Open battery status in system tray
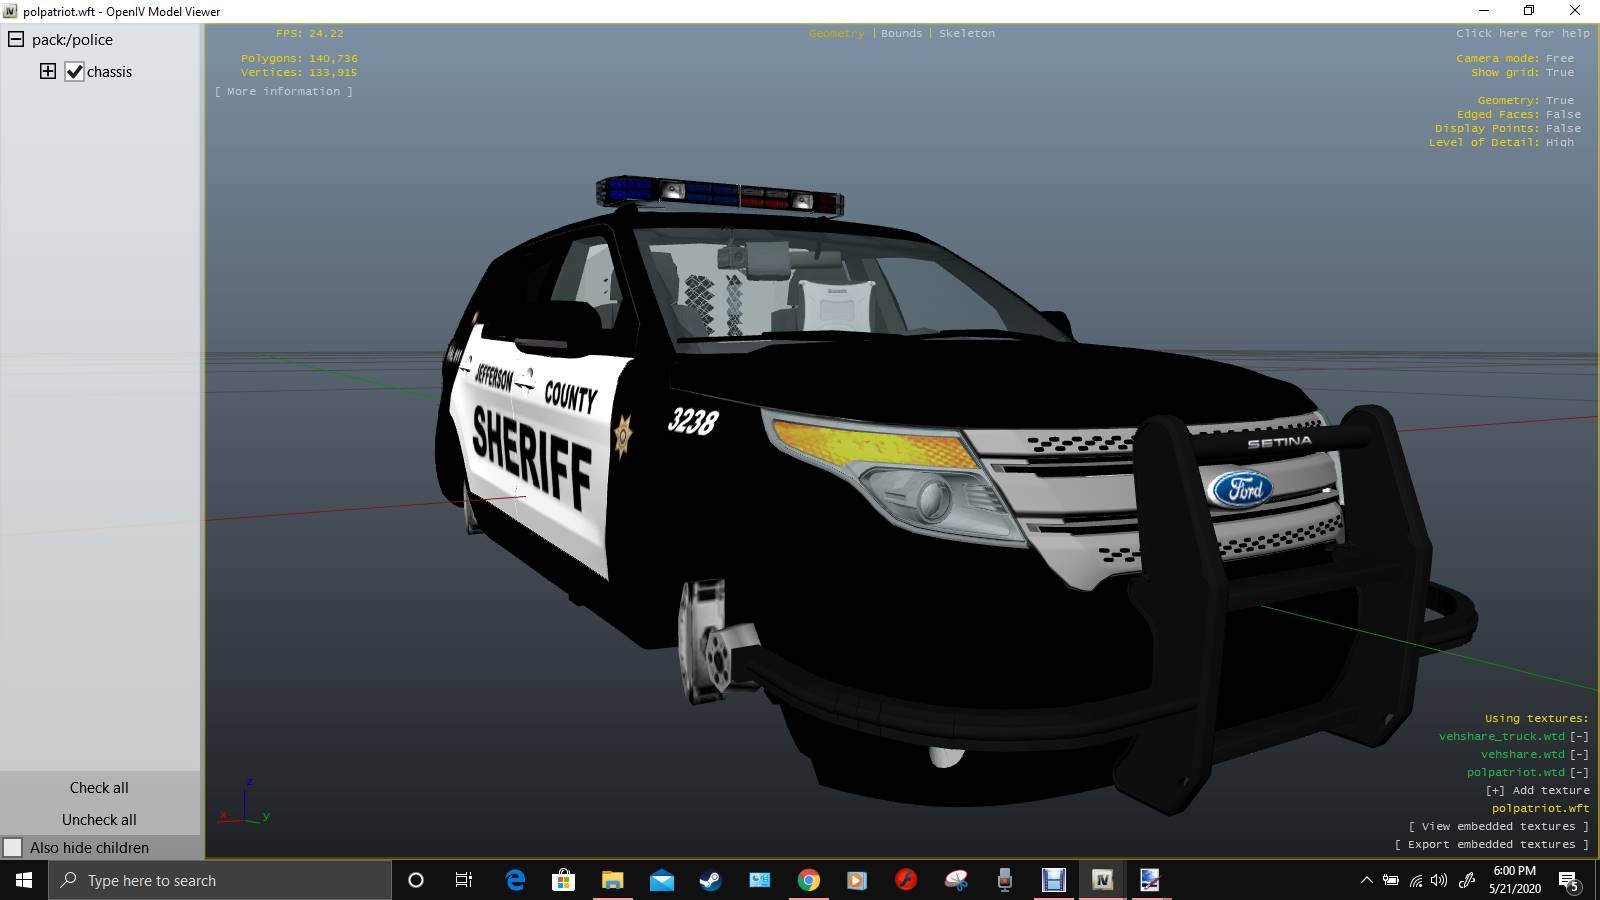This screenshot has height=900, width=1600. pos(1391,880)
